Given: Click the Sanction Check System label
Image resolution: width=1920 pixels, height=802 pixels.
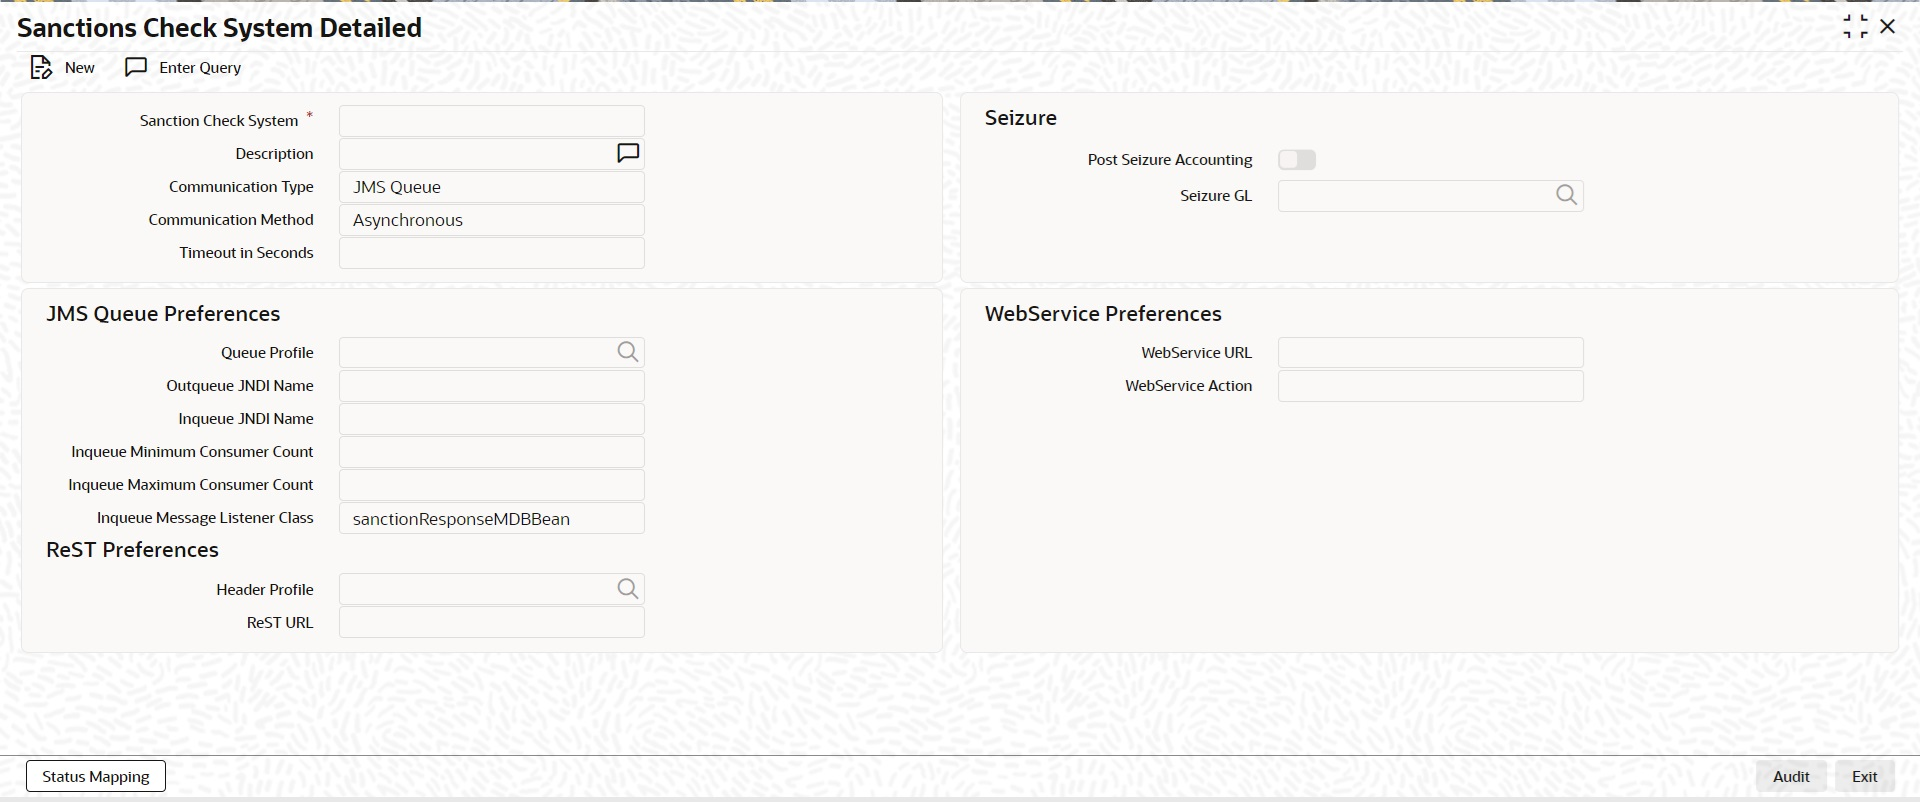Looking at the screenshot, I should pyautogui.click(x=219, y=121).
